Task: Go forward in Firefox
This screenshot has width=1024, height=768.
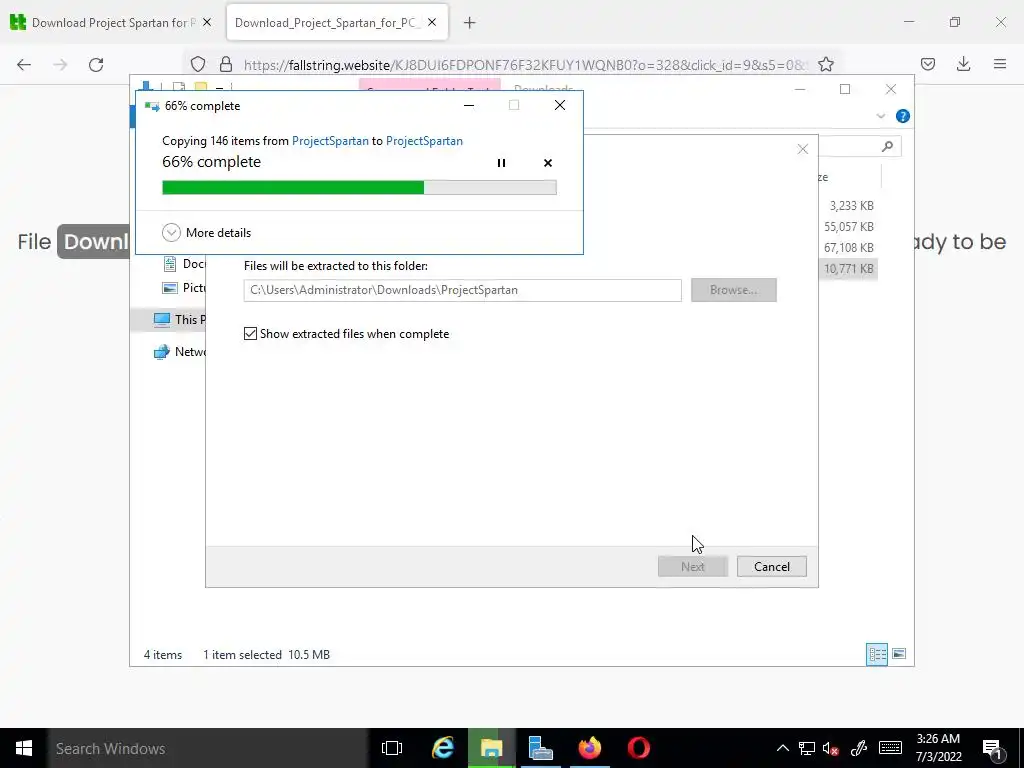Action: click(x=60, y=65)
